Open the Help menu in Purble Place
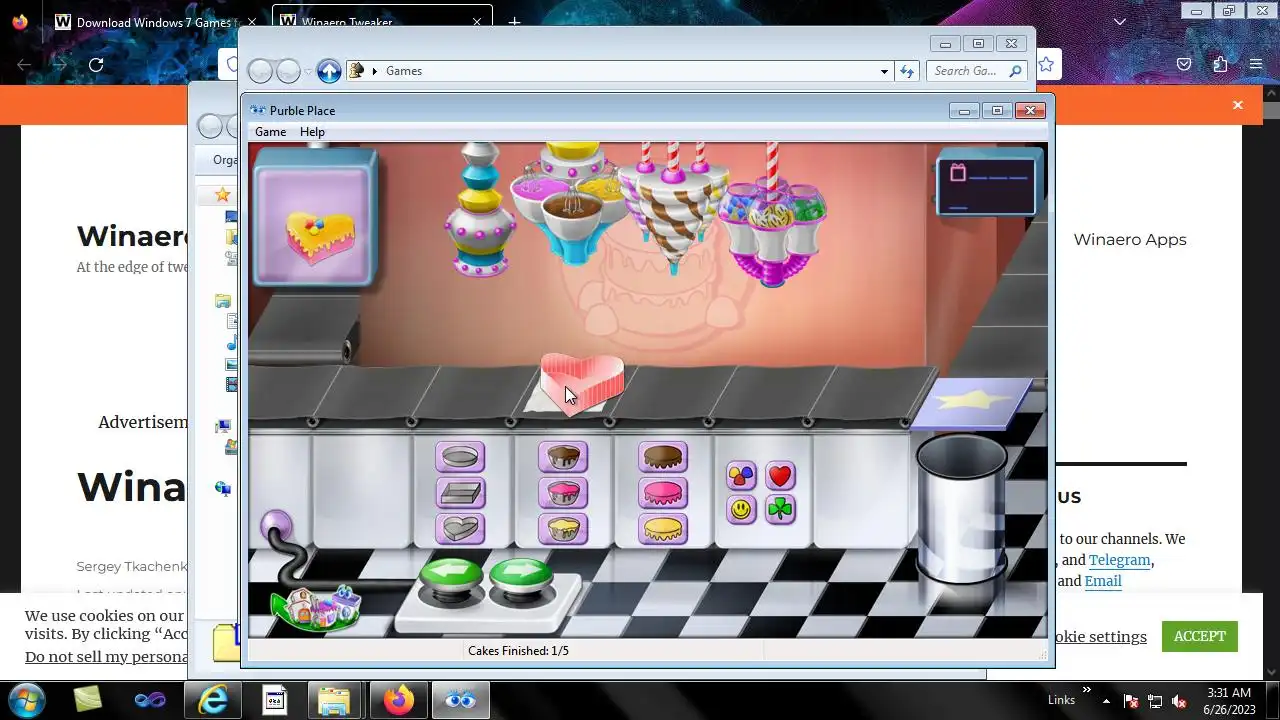Screen dimensions: 1280x720 [x=312, y=132]
